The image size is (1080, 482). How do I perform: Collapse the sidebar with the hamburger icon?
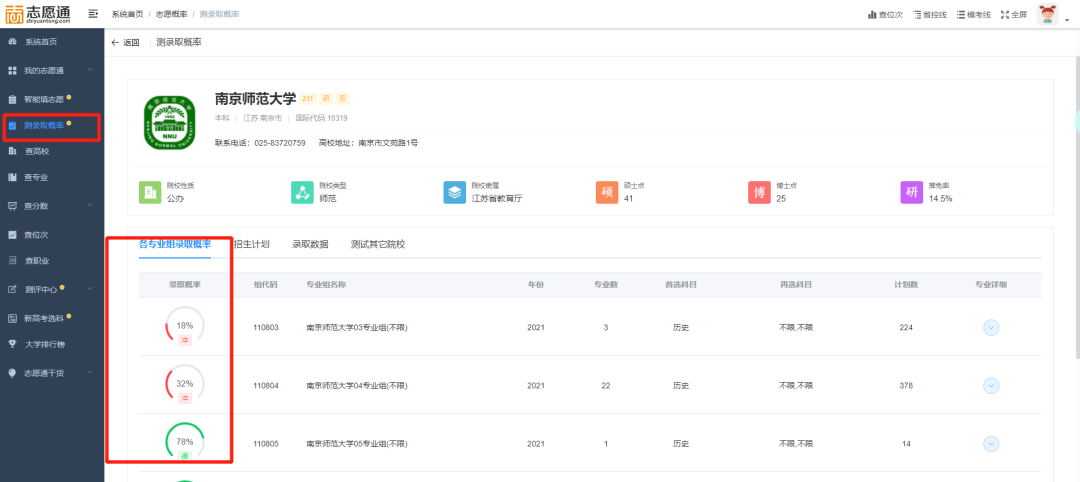point(93,14)
